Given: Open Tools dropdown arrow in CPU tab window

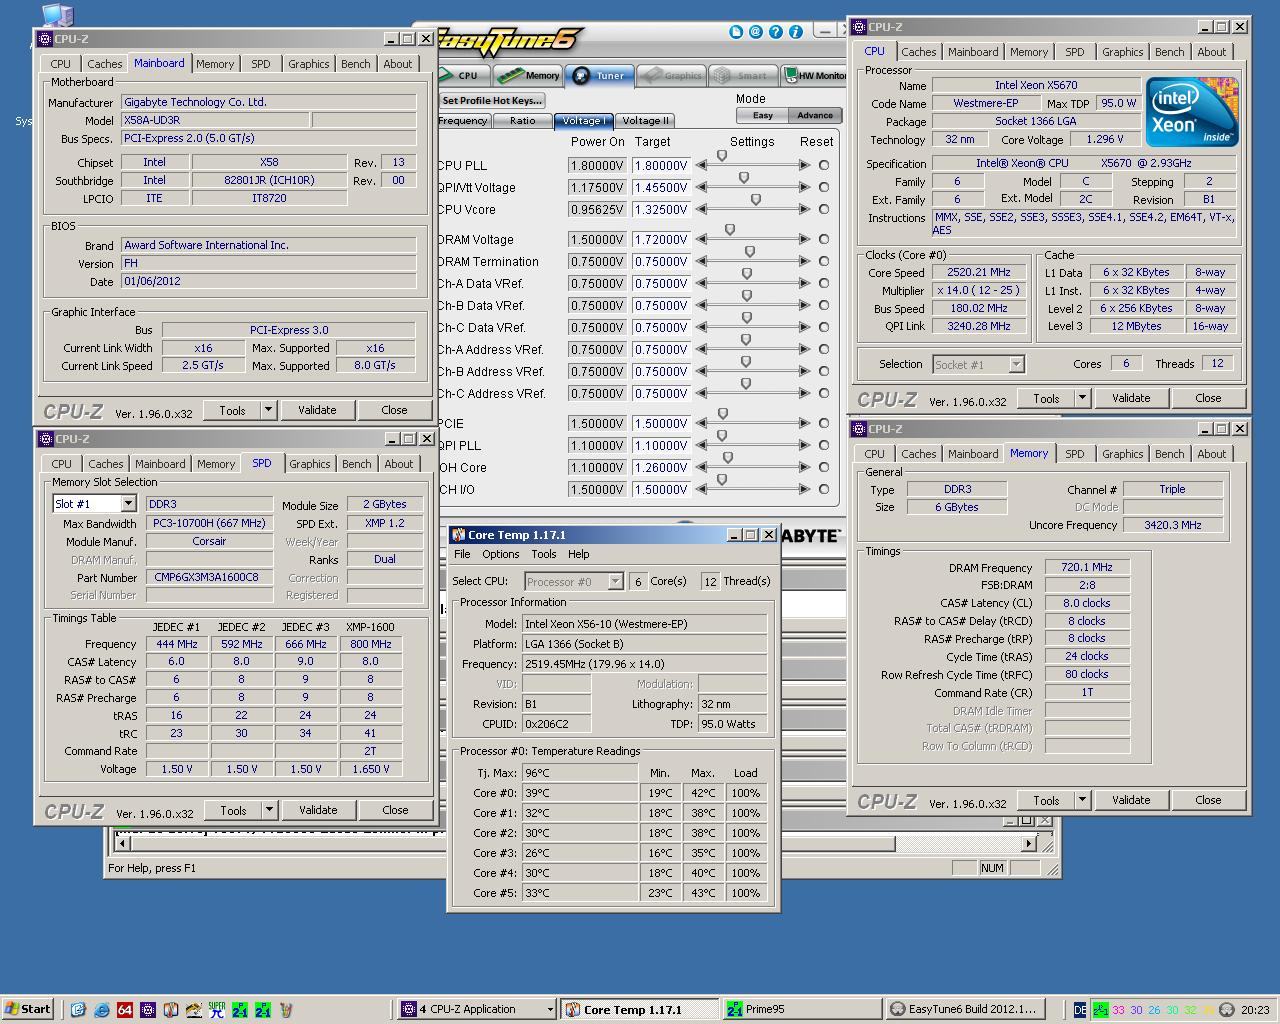Looking at the screenshot, I should pyautogui.click(x=1082, y=398).
